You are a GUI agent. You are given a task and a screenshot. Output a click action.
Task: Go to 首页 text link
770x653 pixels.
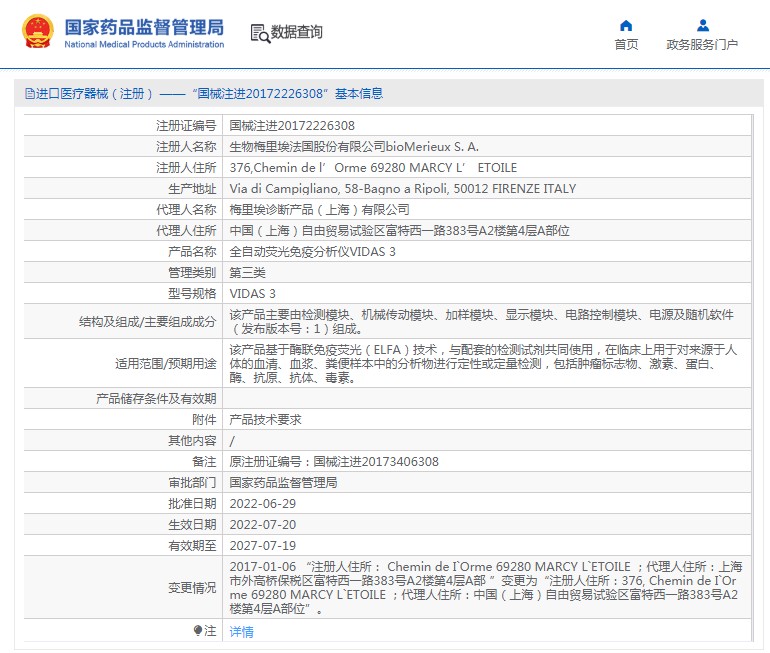pos(626,45)
